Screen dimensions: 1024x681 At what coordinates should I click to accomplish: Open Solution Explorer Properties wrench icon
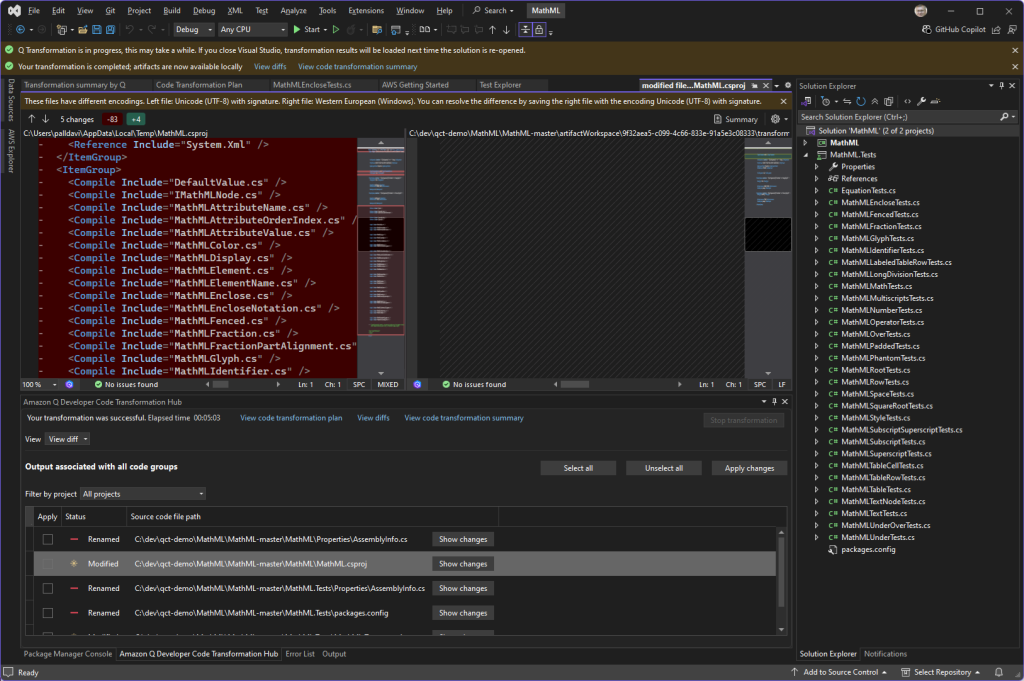[x=921, y=100]
